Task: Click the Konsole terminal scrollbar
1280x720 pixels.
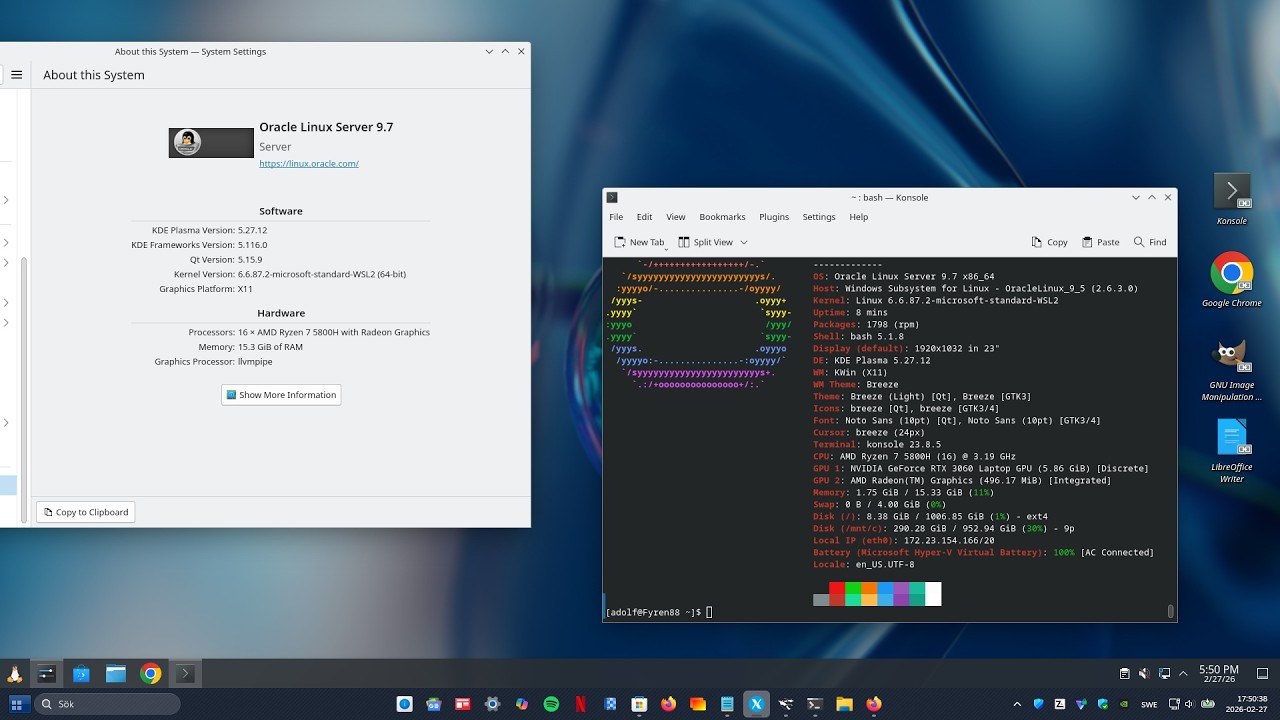Action: pyautogui.click(x=1170, y=611)
